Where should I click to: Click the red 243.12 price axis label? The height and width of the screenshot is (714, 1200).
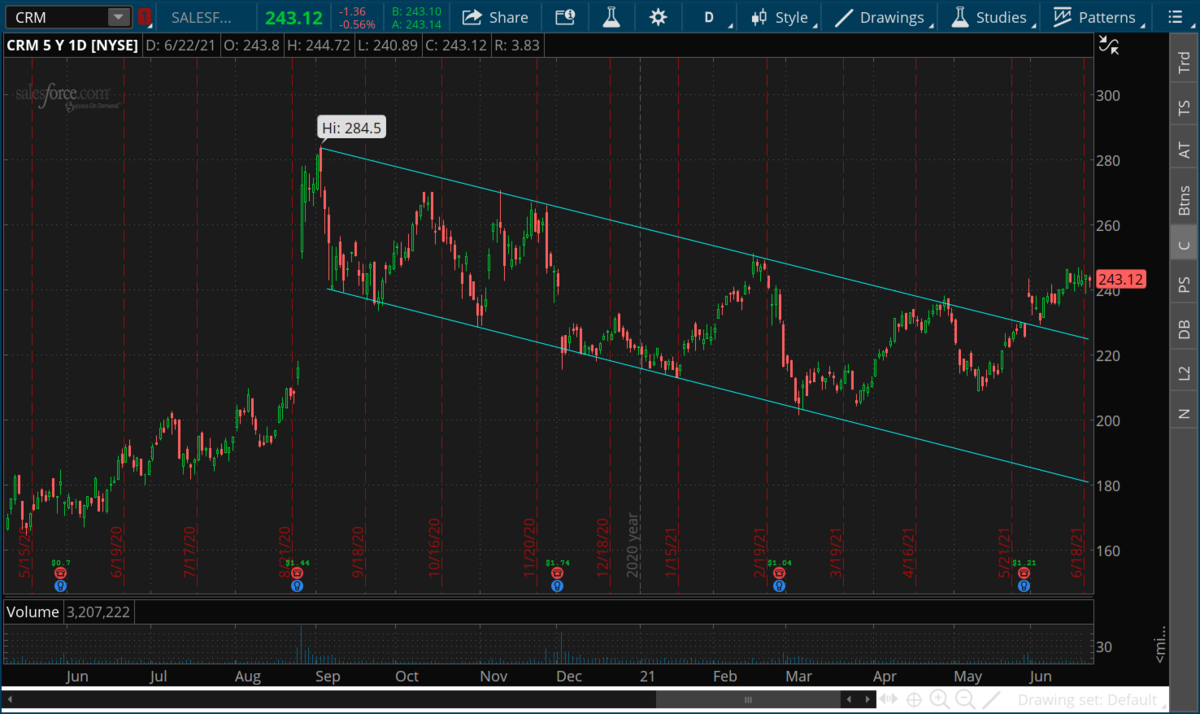[x=1121, y=279]
